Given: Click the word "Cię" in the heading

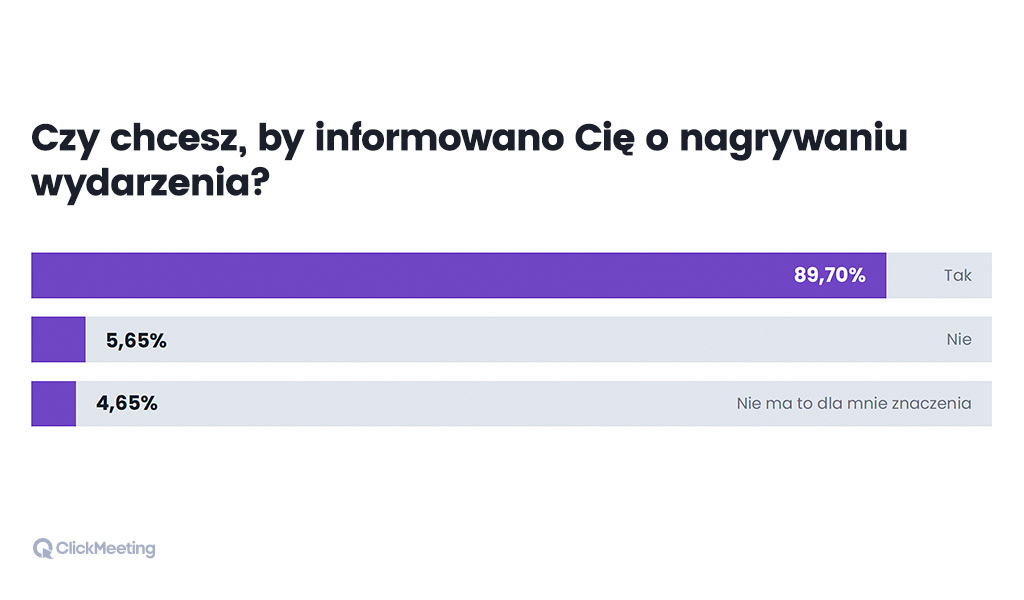Looking at the screenshot, I should [x=602, y=138].
